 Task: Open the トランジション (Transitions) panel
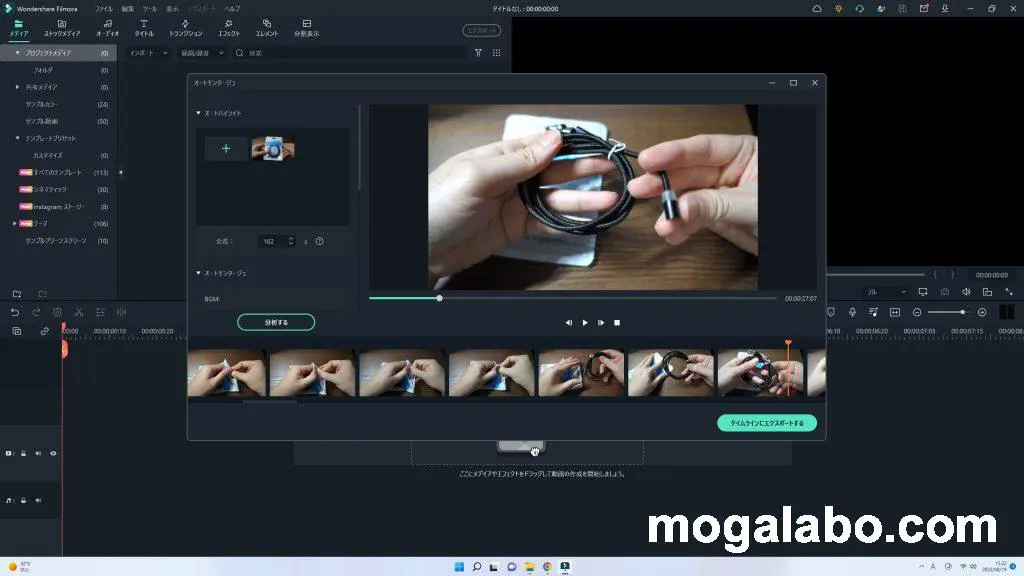click(x=185, y=27)
